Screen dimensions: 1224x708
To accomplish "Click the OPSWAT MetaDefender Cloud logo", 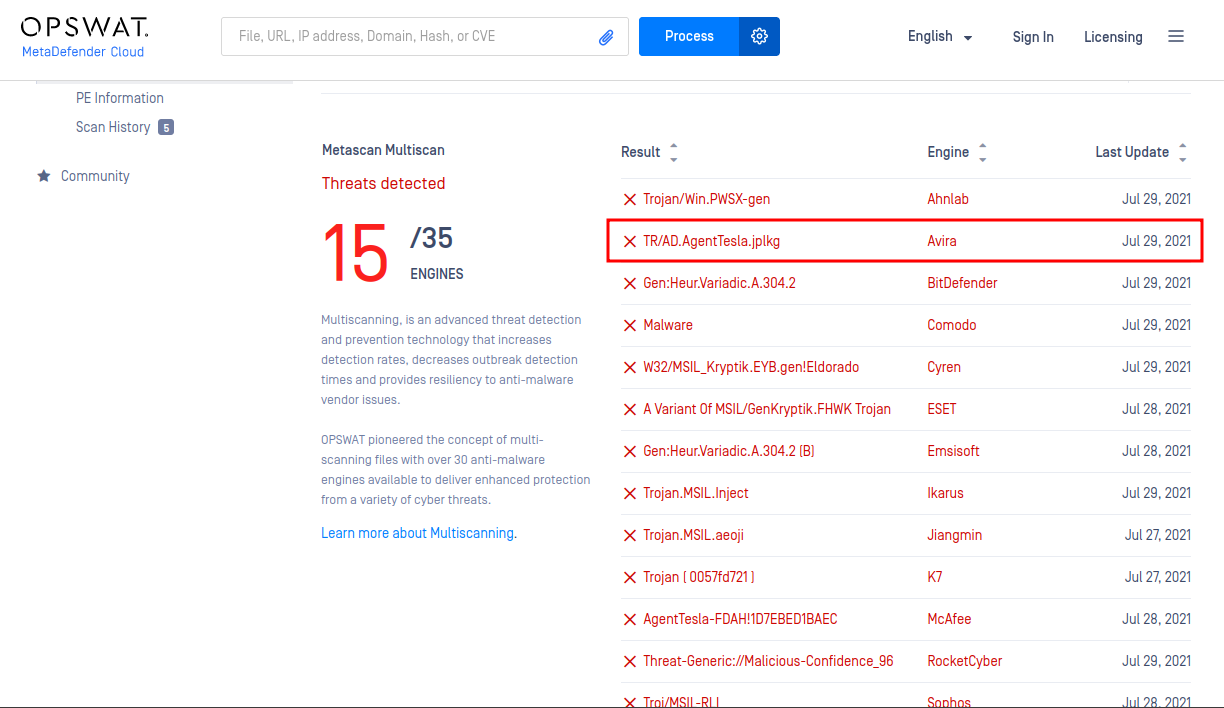I will point(84,37).
